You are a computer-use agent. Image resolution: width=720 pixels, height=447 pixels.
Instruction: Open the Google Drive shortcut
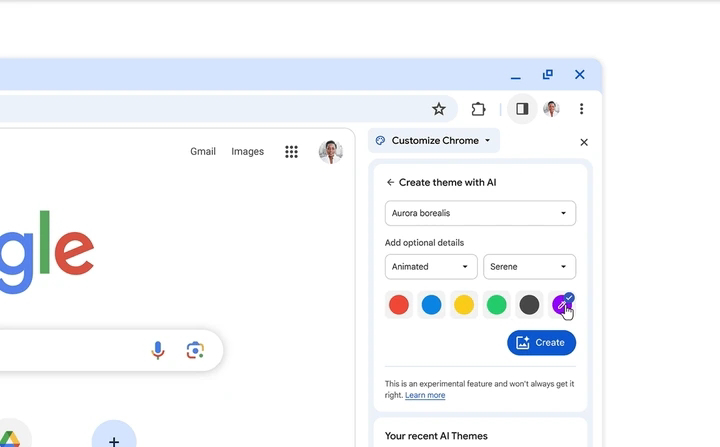click(x=9, y=437)
